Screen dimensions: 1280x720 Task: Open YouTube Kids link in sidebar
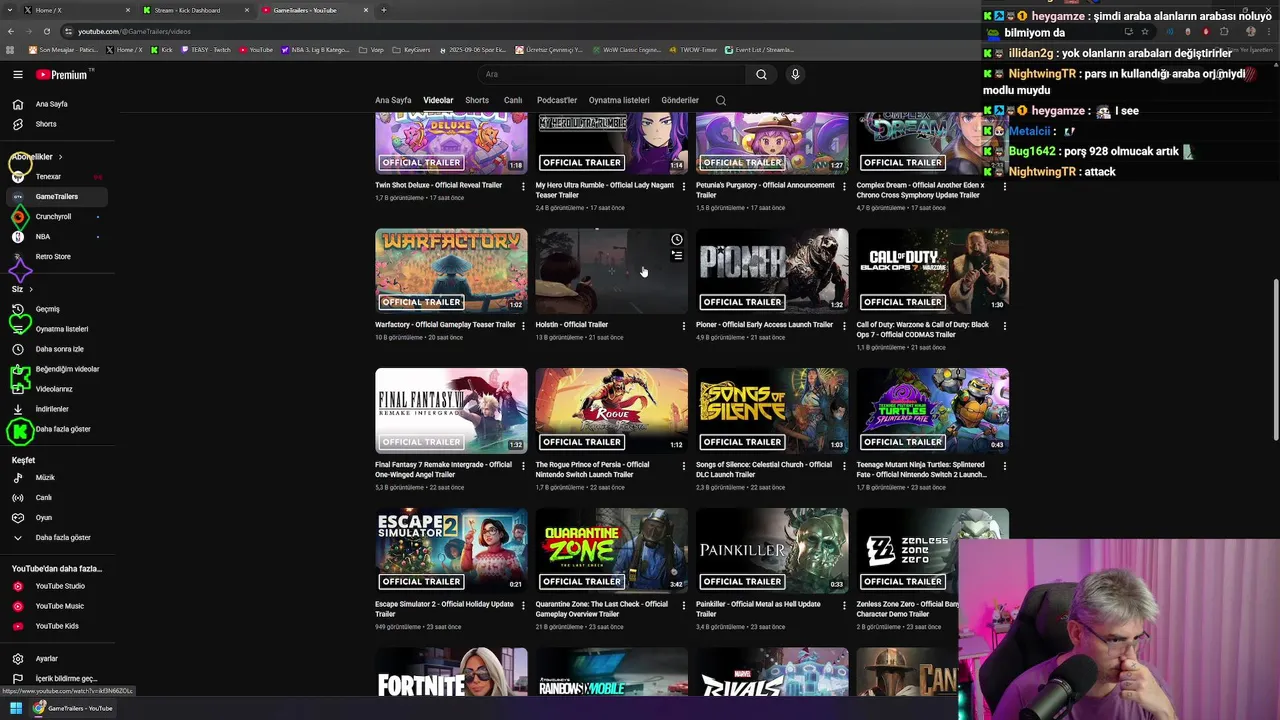point(55,626)
